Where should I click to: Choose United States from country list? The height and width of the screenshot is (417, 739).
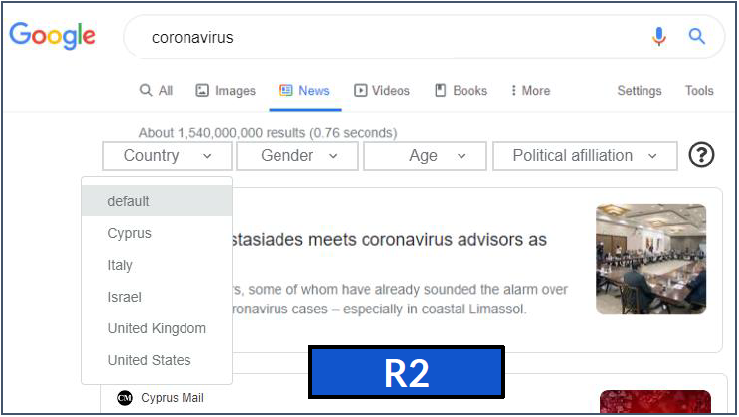(x=157, y=360)
